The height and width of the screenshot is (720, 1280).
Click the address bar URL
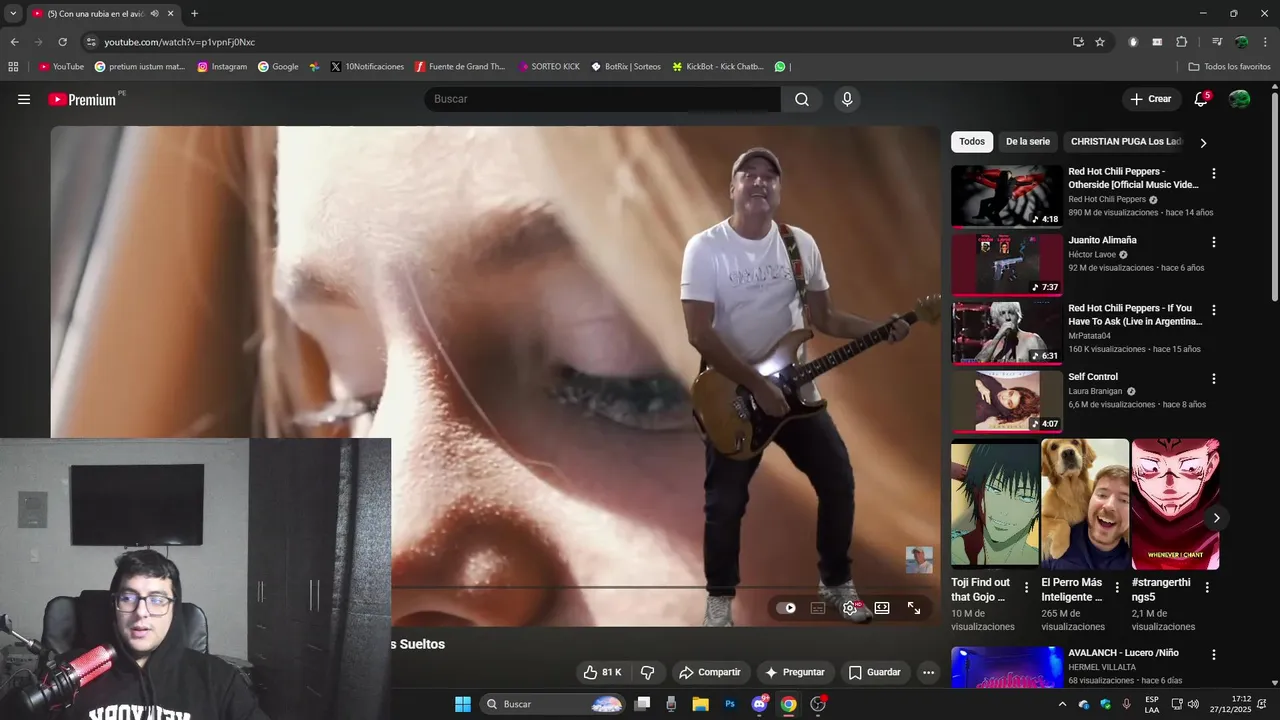[180, 42]
